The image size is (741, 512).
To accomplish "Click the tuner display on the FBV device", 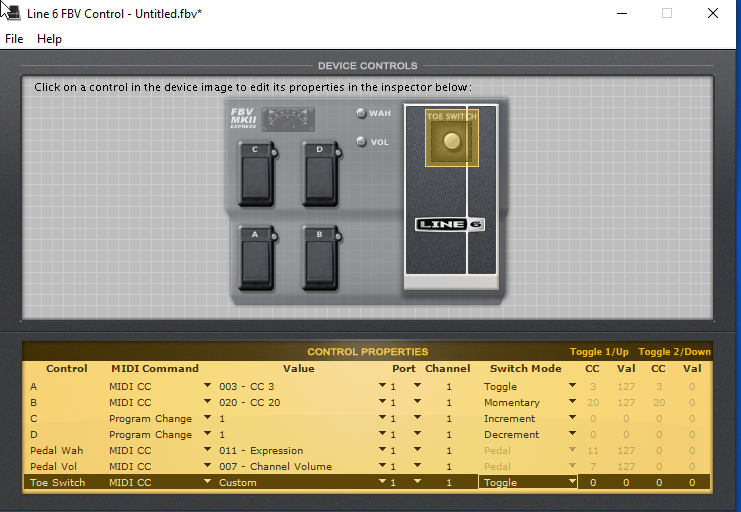I will click(288, 119).
